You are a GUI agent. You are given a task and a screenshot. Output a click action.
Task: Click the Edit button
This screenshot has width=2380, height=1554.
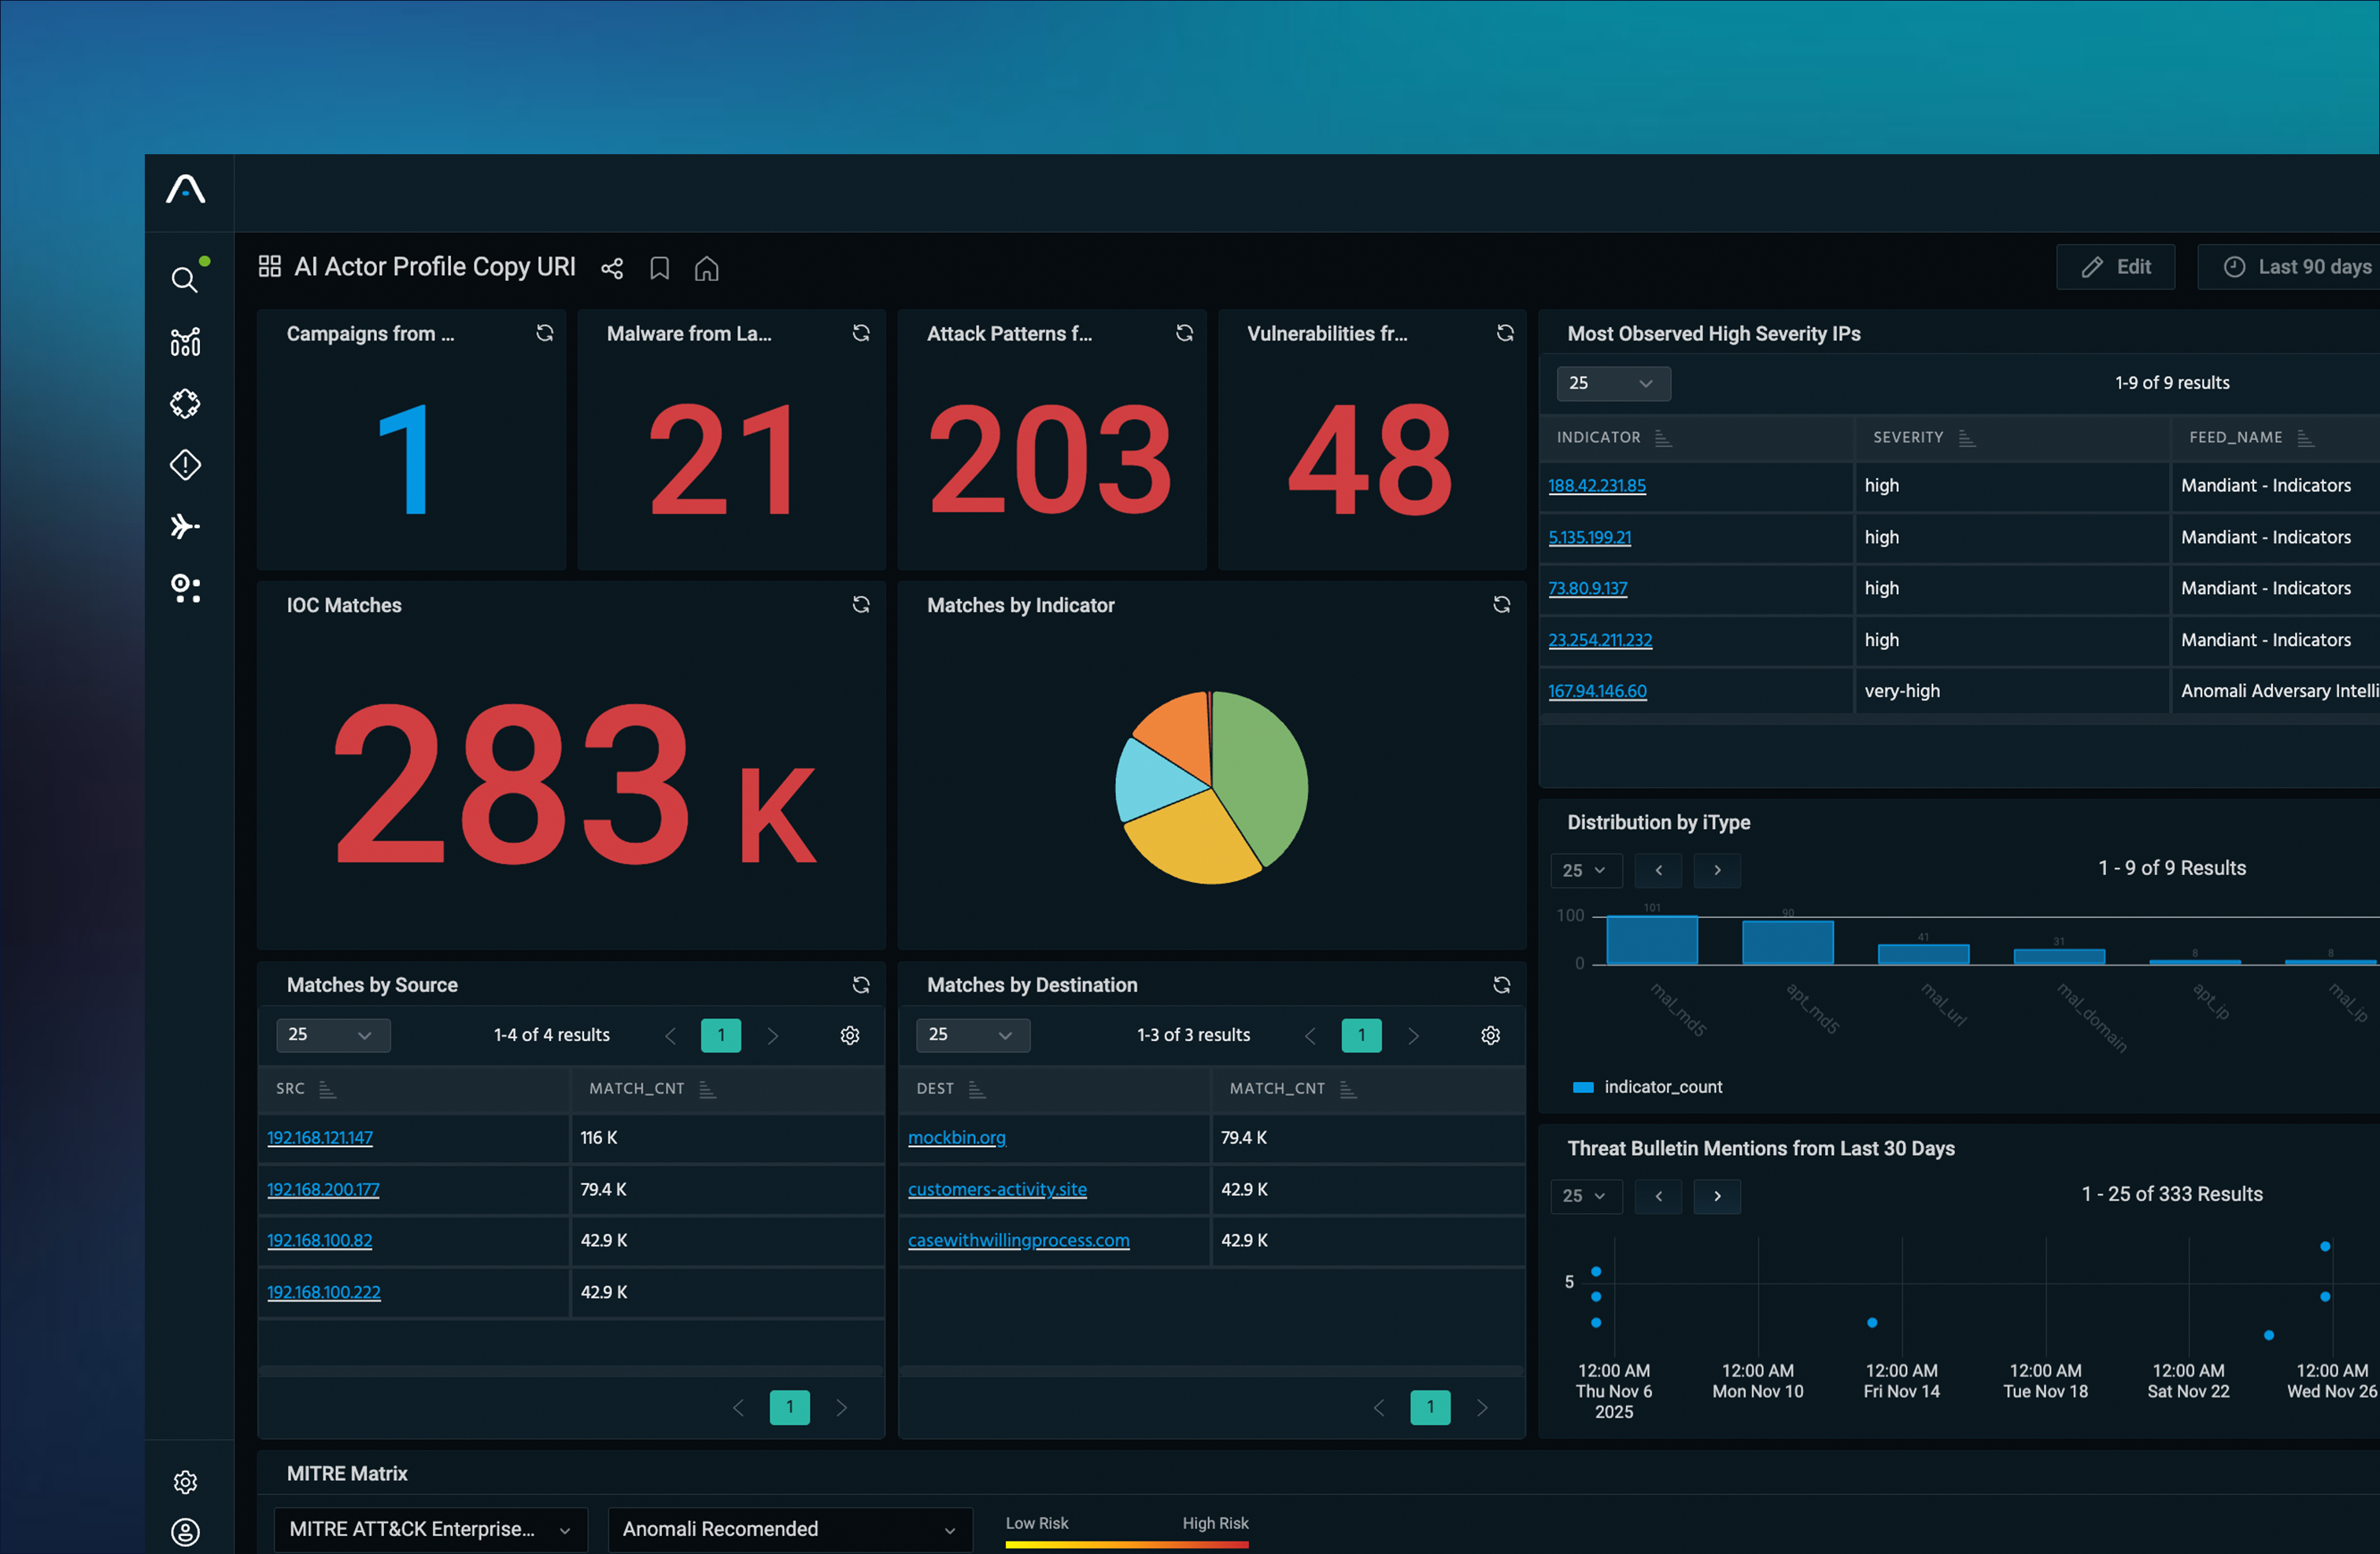[x=2115, y=267]
